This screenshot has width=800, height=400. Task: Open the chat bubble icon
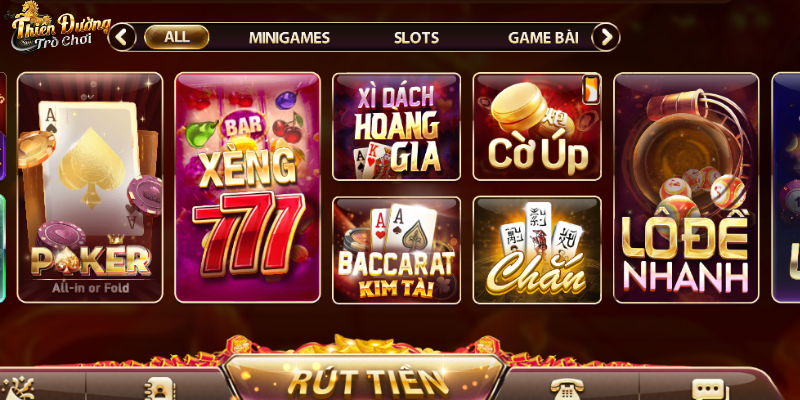click(x=708, y=390)
